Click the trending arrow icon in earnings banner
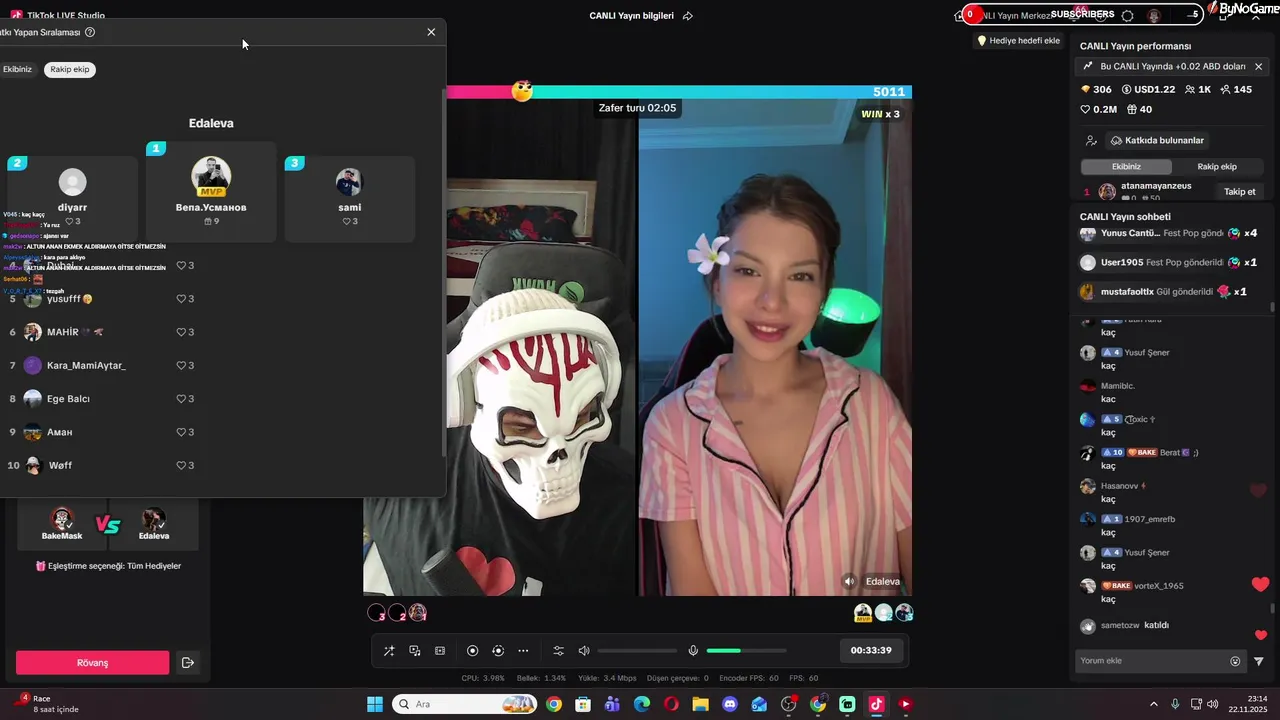Viewport: 1280px width, 720px height. click(x=1088, y=66)
